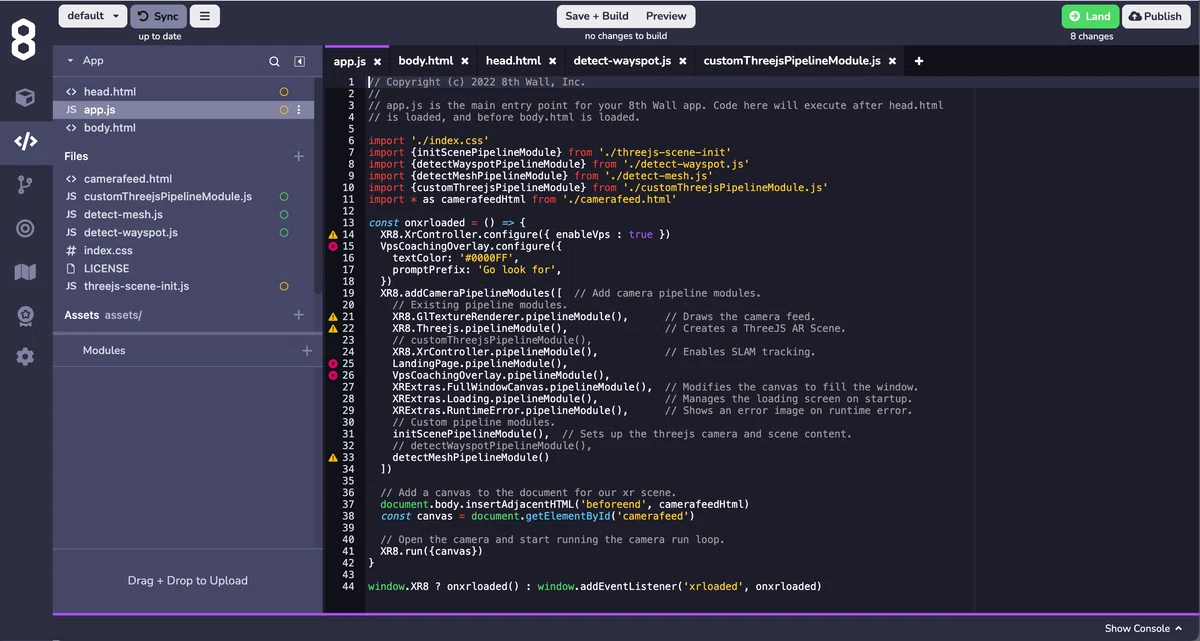Switch to the detect-wayspot.js tab
Viewport: 1200px width, 641px height.
[x=621, y=61]
